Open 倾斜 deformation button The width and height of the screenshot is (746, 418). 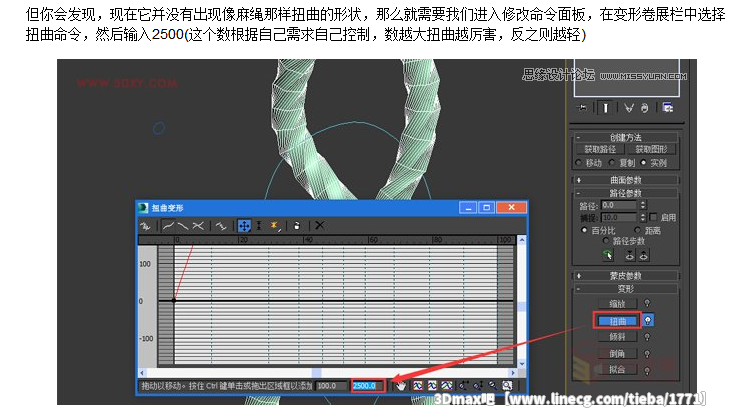617,337
